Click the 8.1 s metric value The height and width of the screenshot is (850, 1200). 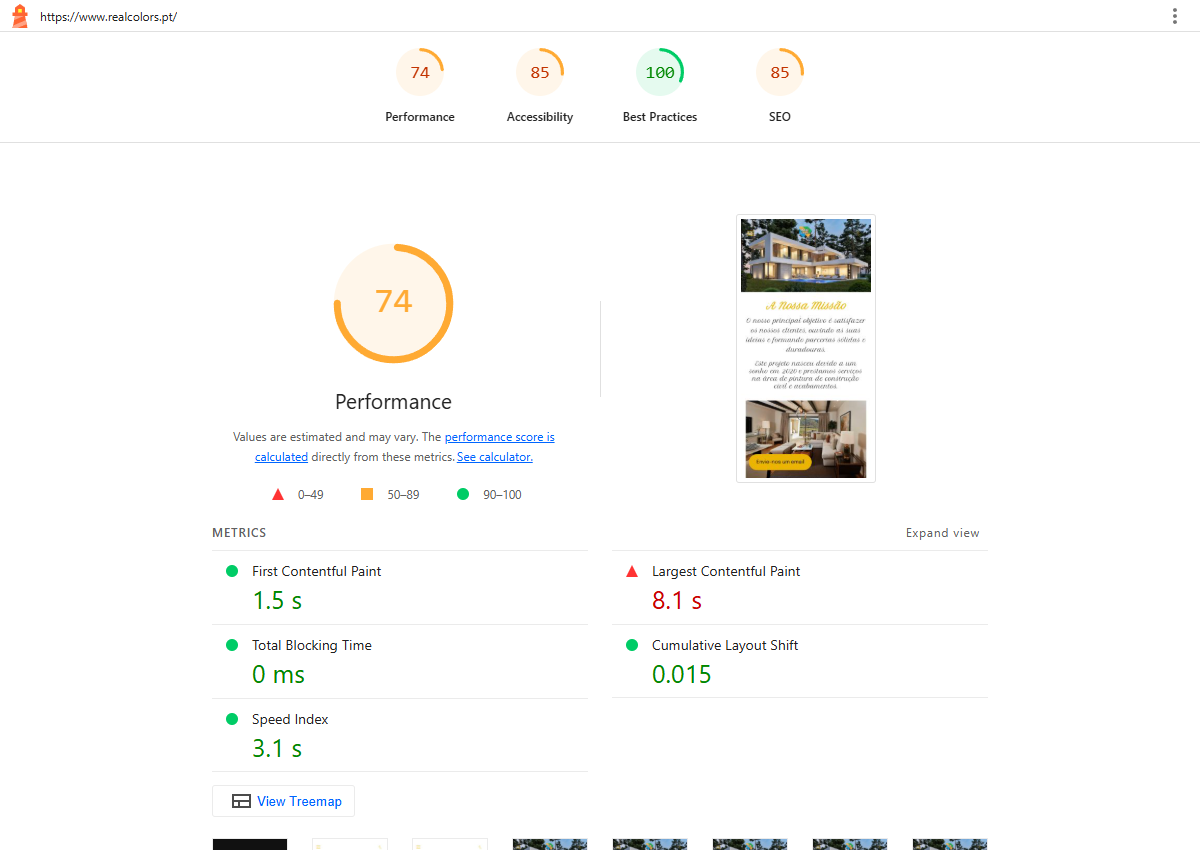[x=677, y=601]
